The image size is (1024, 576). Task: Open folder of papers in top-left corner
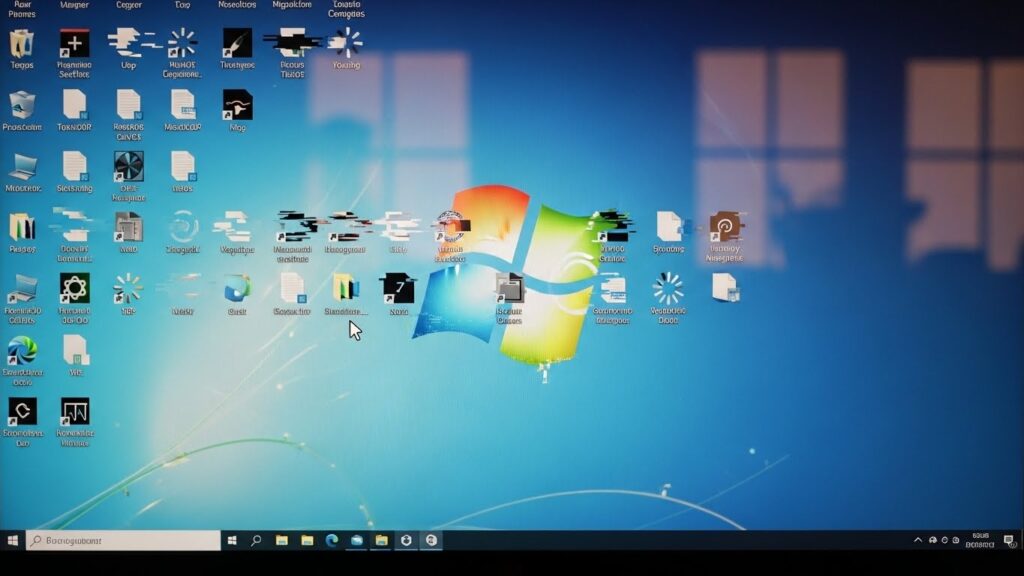pyautogui.click(x=22, y=44)
